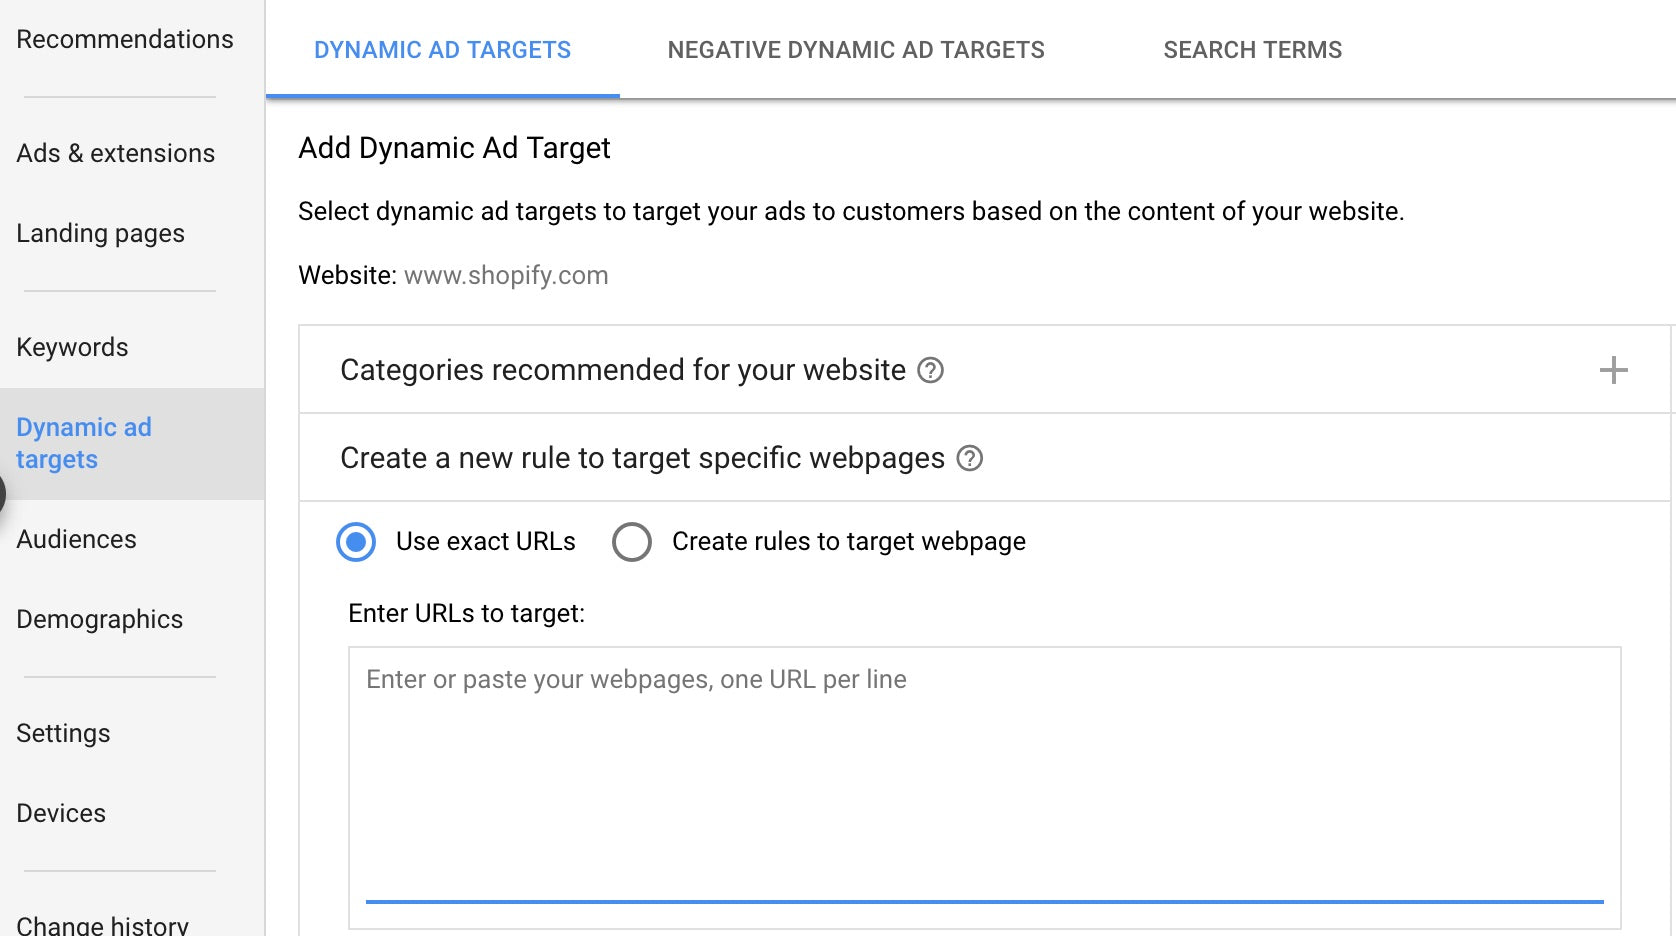Navigate to Demographics
The height and width of the screenshot is (936, 1676).
coord(100,619)
